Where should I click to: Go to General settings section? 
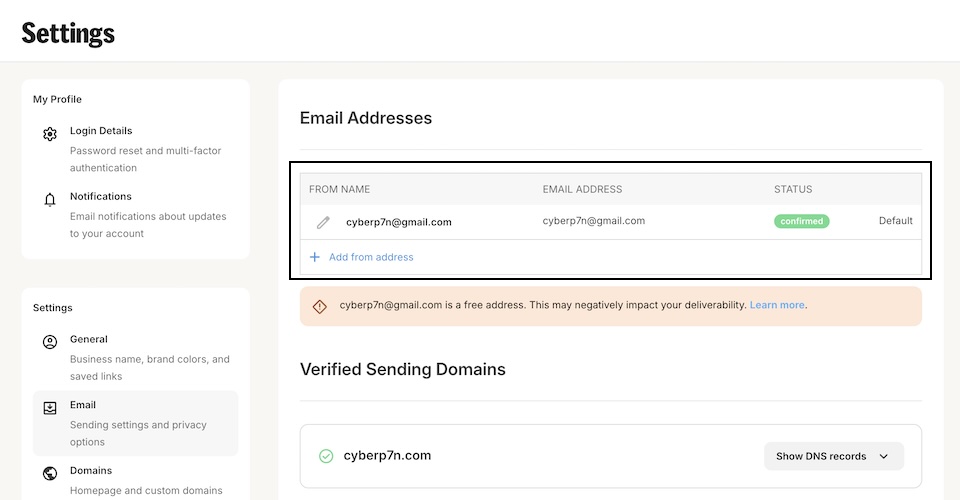click(x=89, y=340)
